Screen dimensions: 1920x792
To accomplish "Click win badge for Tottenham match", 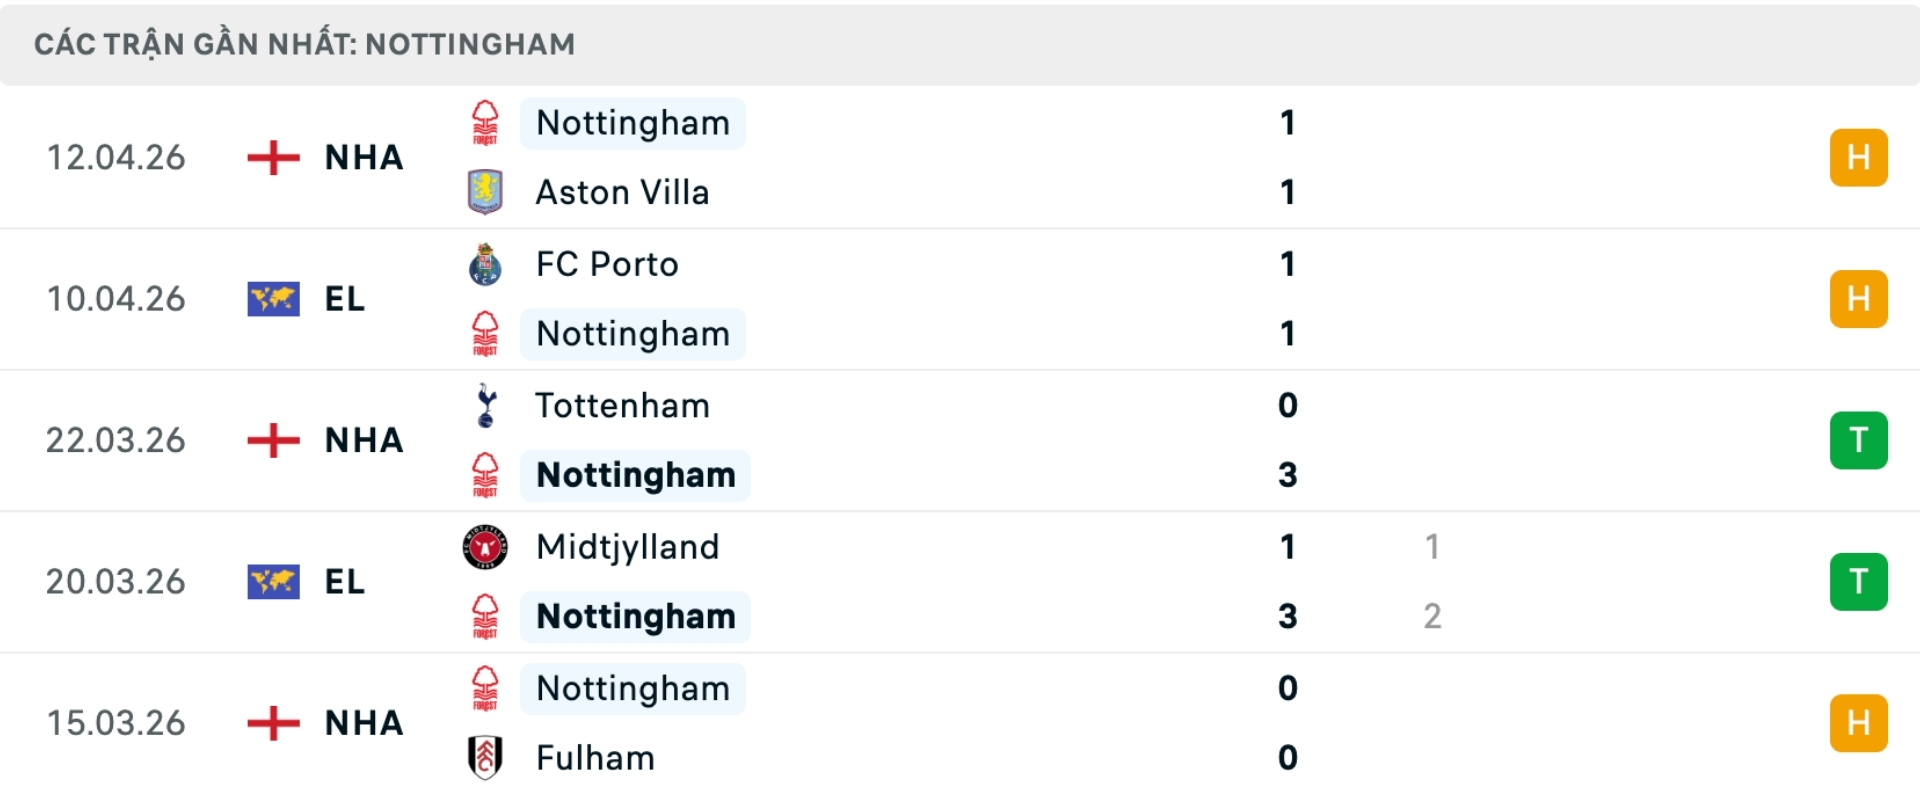I will [1858, 440].
